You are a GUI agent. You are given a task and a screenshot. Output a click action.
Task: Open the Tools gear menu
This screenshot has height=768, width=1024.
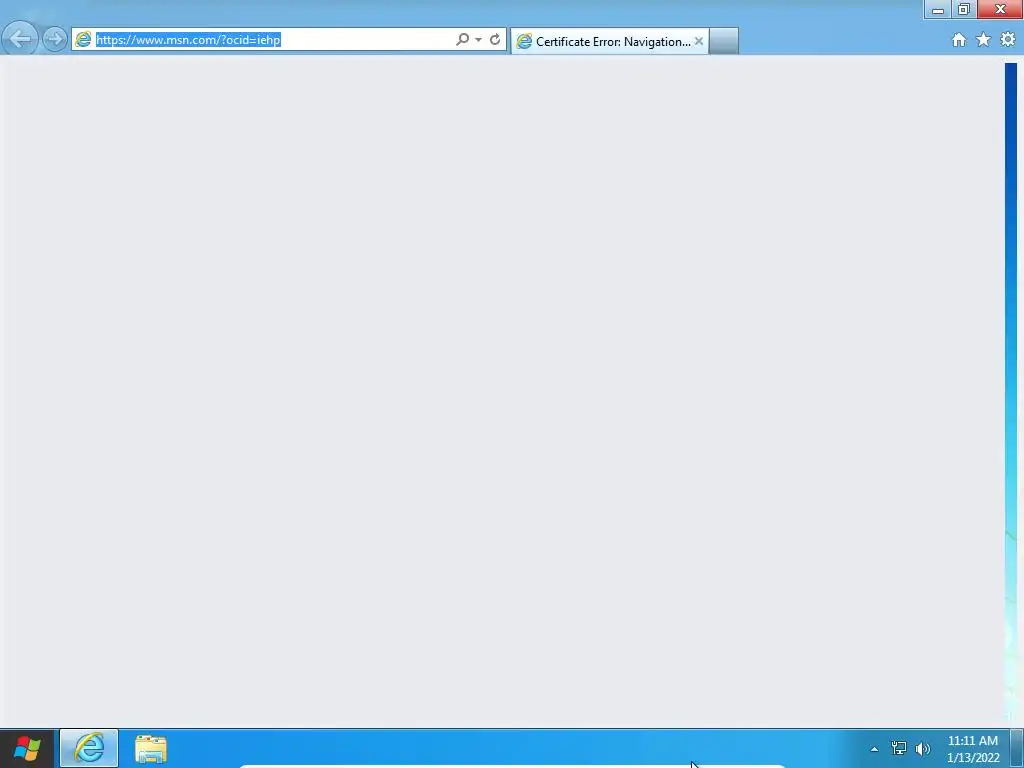pos(1008,40)
